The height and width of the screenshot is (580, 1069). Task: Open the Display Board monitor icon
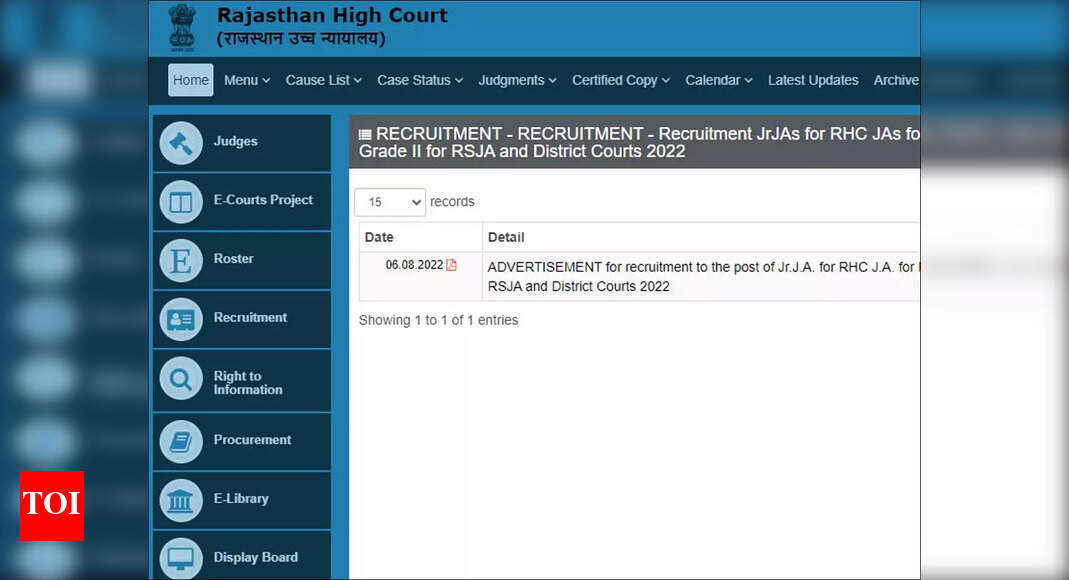(x=181, y=558)
